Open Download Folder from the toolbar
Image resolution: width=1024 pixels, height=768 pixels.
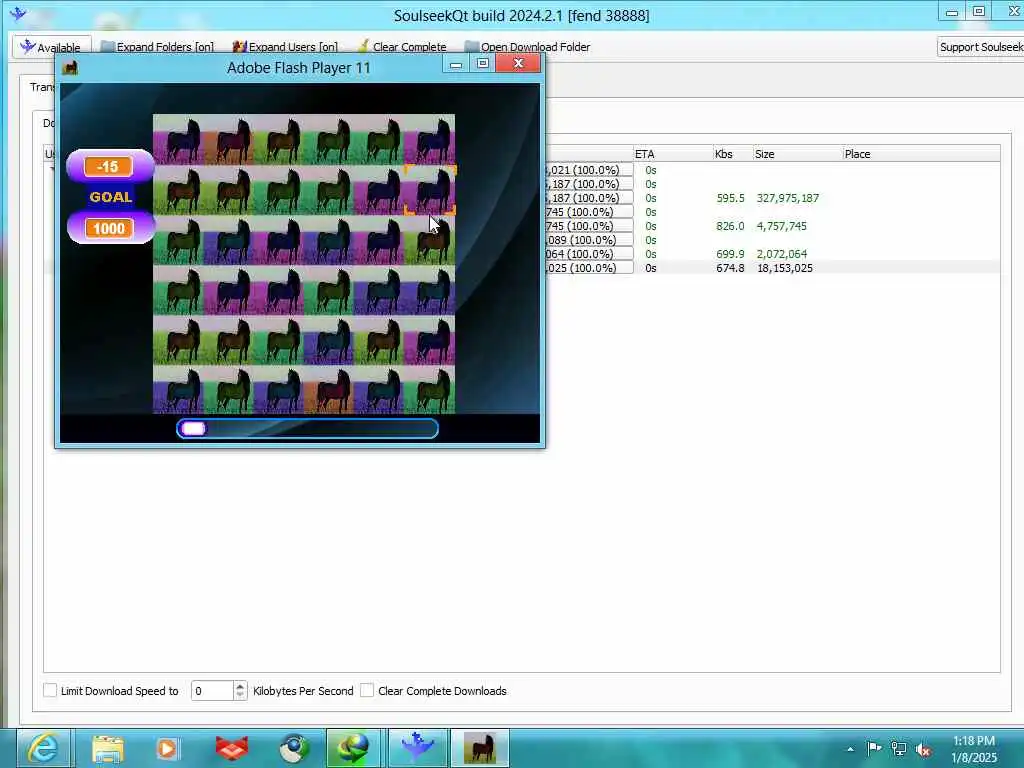click(x=527, y=47)
